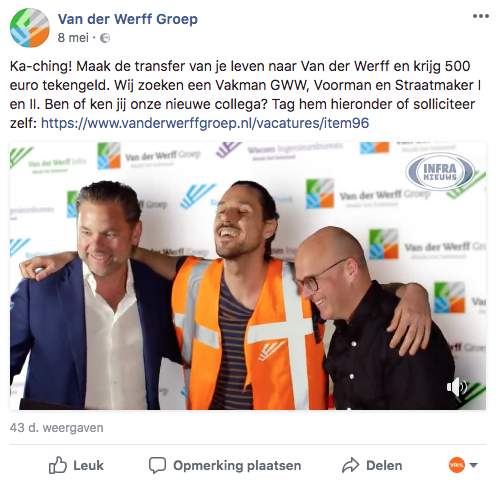The width and height of the screenshot is (498, 484).
Task: Open the Van der Werff Groep profile picture
Action: click(x=30, y=28)
